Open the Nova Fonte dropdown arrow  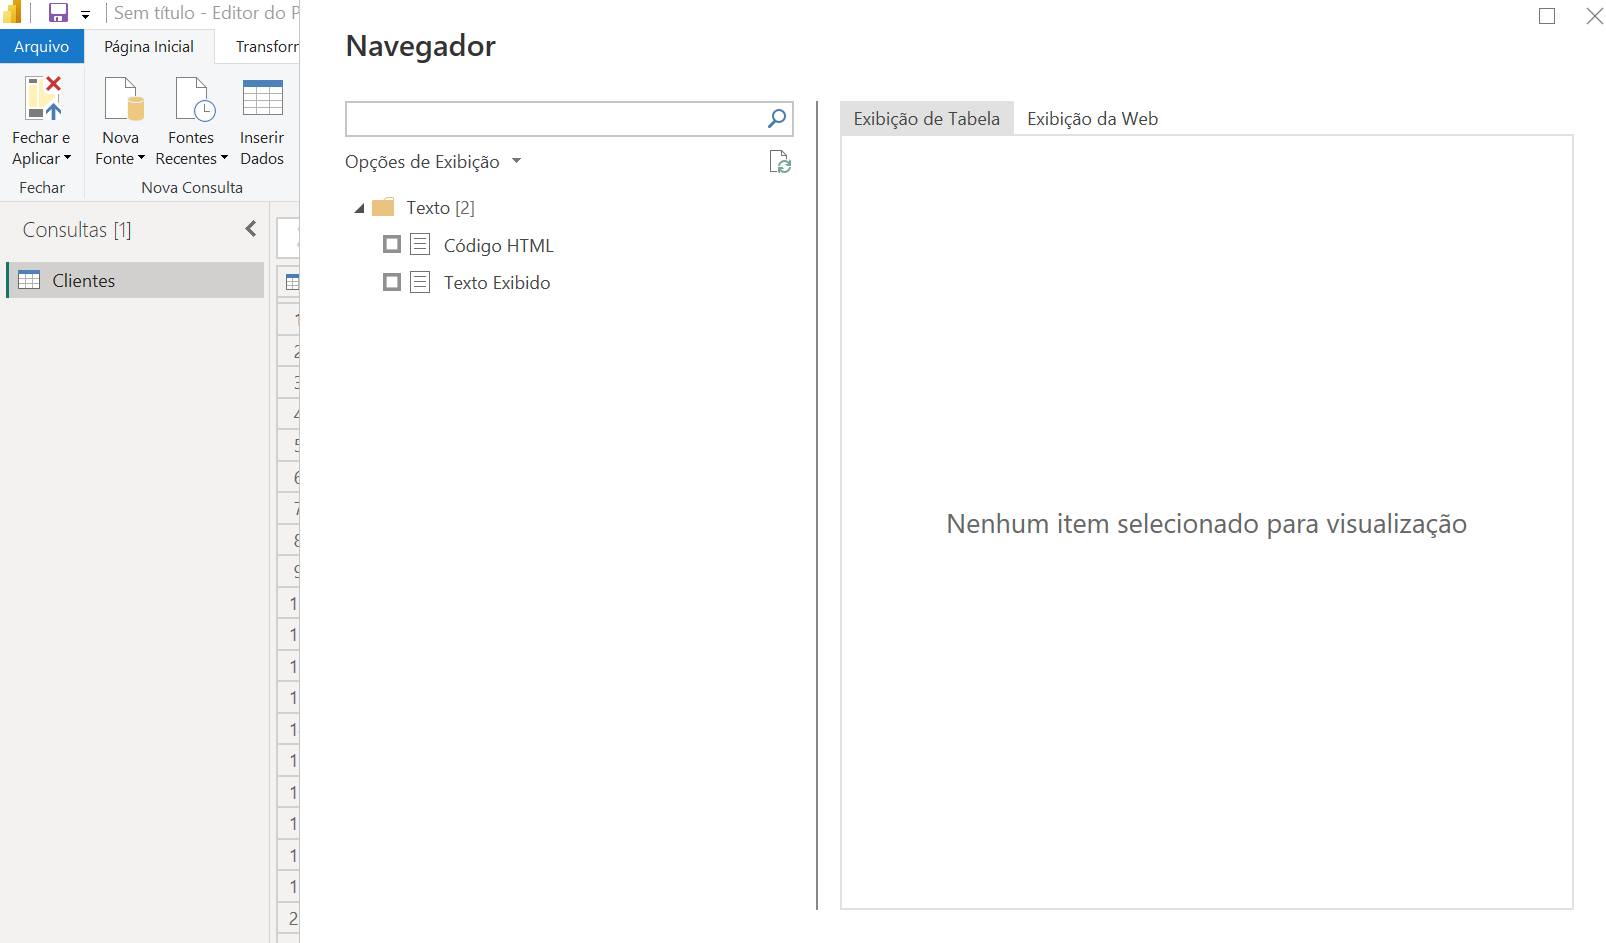click(x=141, y=158)
